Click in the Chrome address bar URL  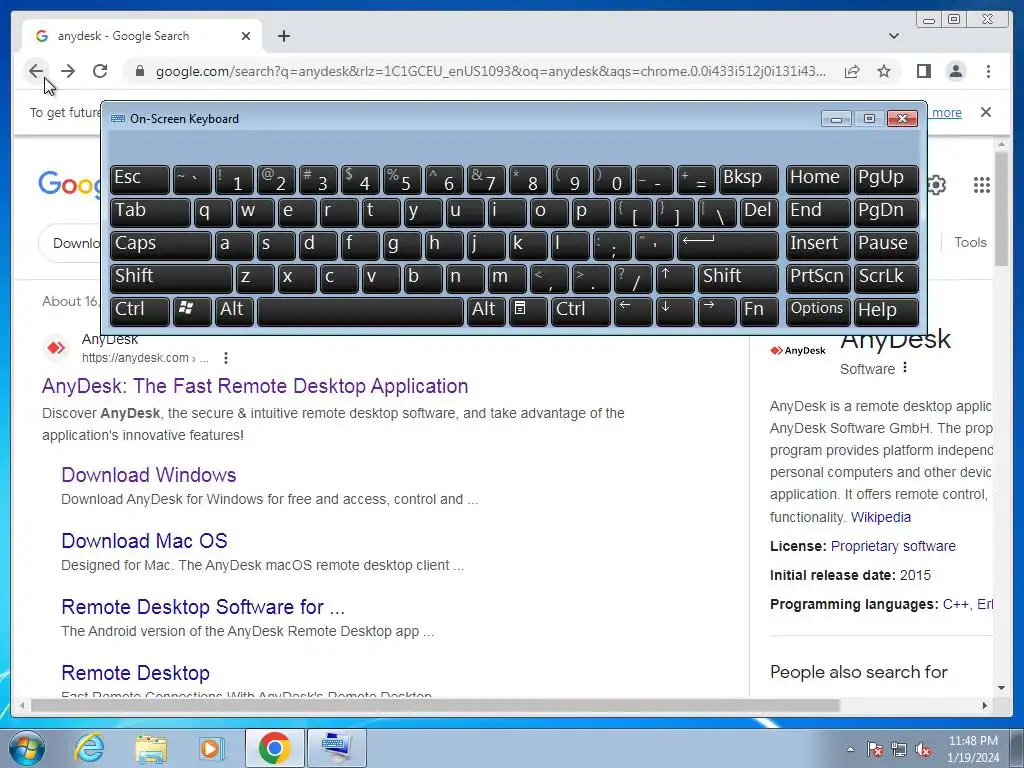[490, 71]
